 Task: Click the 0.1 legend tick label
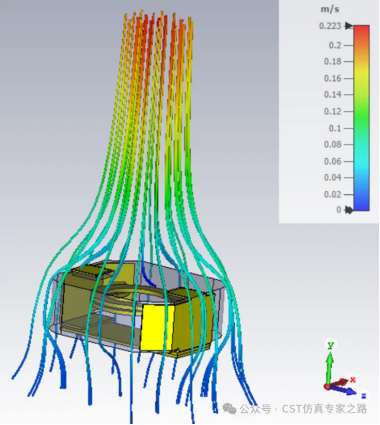coord(335,128)
